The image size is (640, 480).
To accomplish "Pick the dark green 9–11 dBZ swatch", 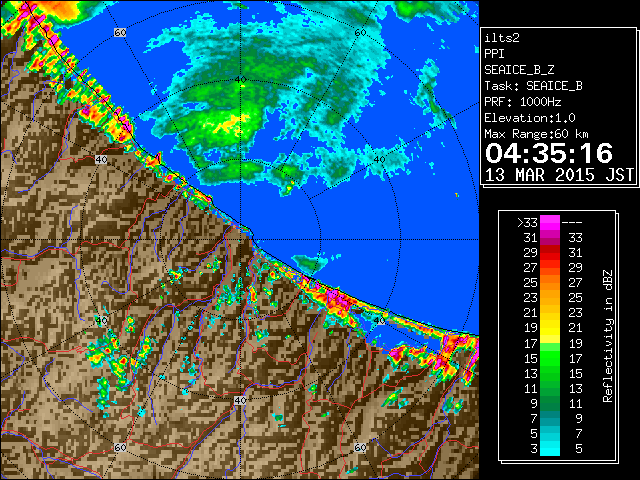I will (550, 403).
